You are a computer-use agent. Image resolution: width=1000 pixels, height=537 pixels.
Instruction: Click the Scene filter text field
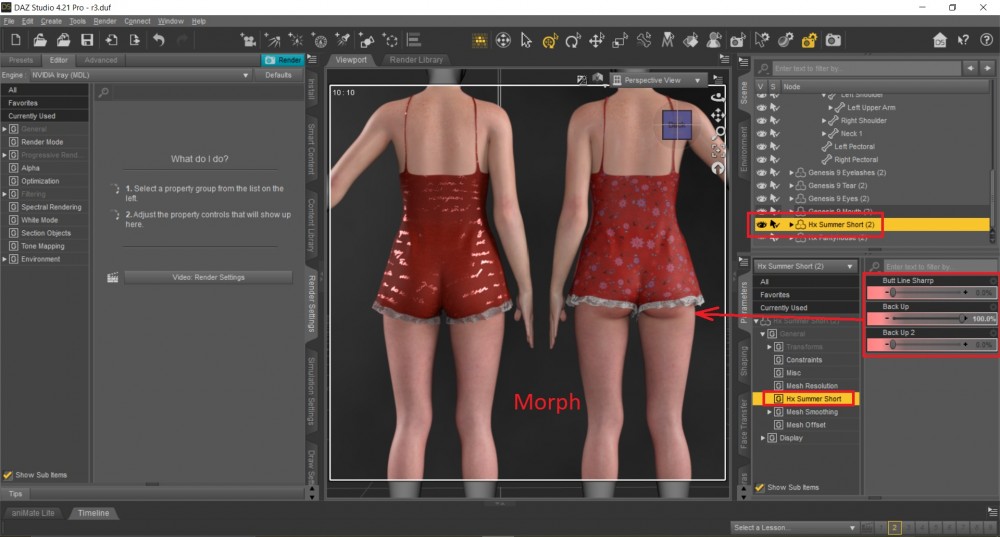[x=866, y=68]
